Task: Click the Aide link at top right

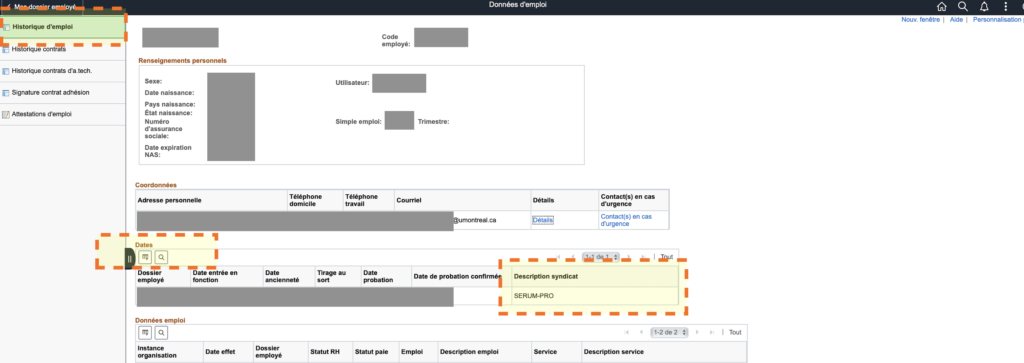Action: [x=956, y=20]
